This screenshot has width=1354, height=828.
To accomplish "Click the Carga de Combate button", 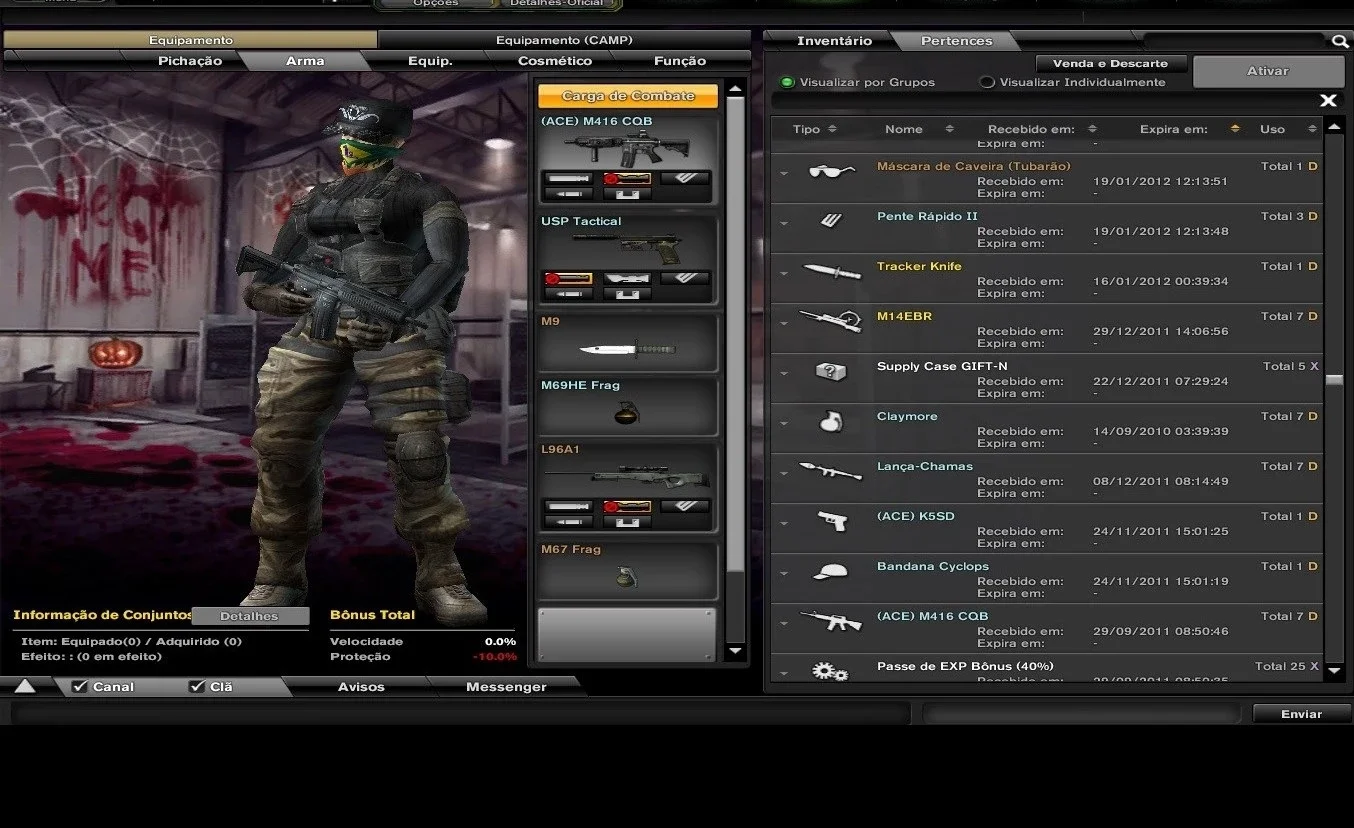I will [x=628, y=96].
